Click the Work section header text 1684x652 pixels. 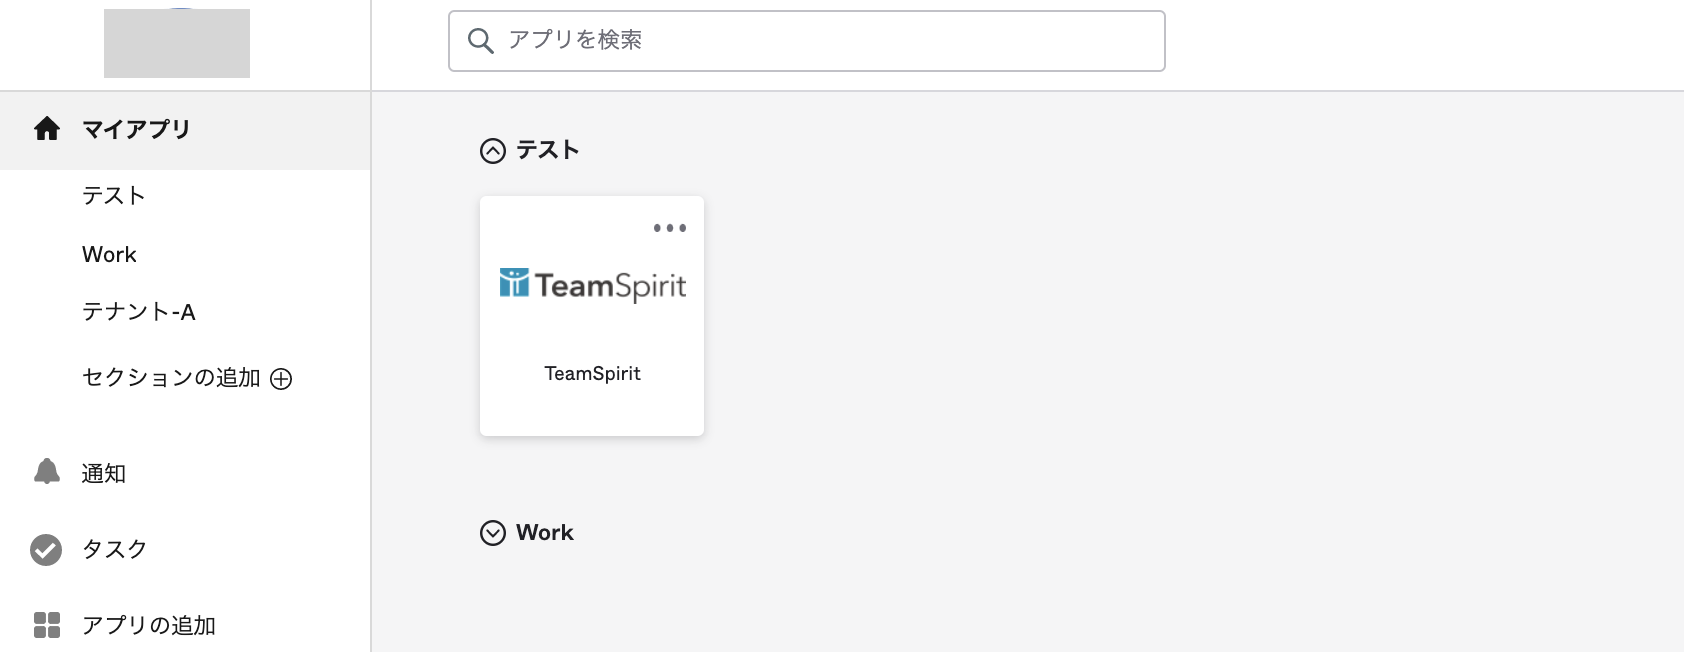tap(545, 533)
